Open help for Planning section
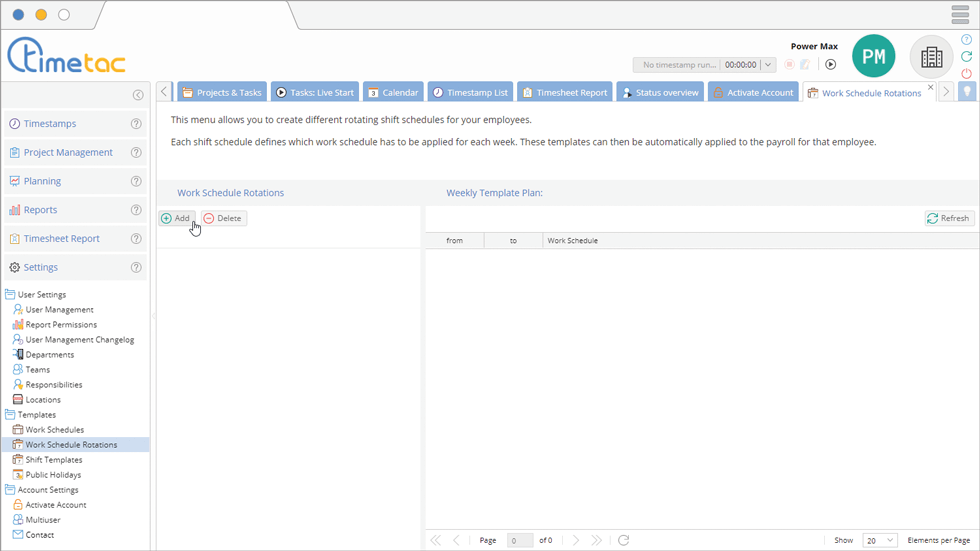980x551 pixels. (136, 181)
